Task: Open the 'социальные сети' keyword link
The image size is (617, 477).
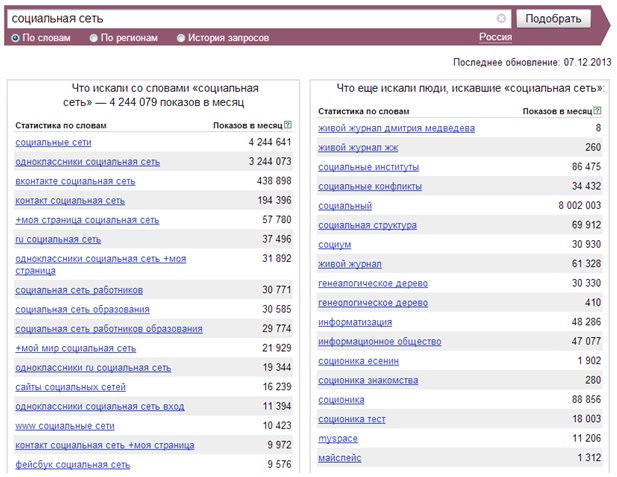Action: coord(53,142)
